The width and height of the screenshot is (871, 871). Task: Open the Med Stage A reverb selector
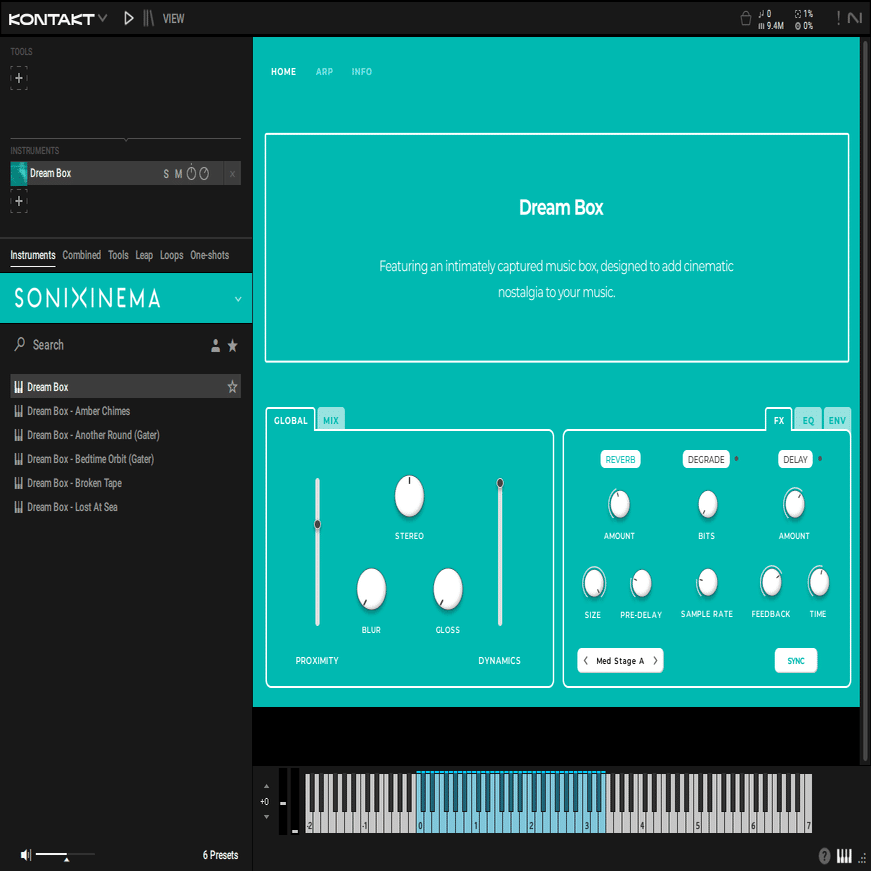tap(620, 660)
